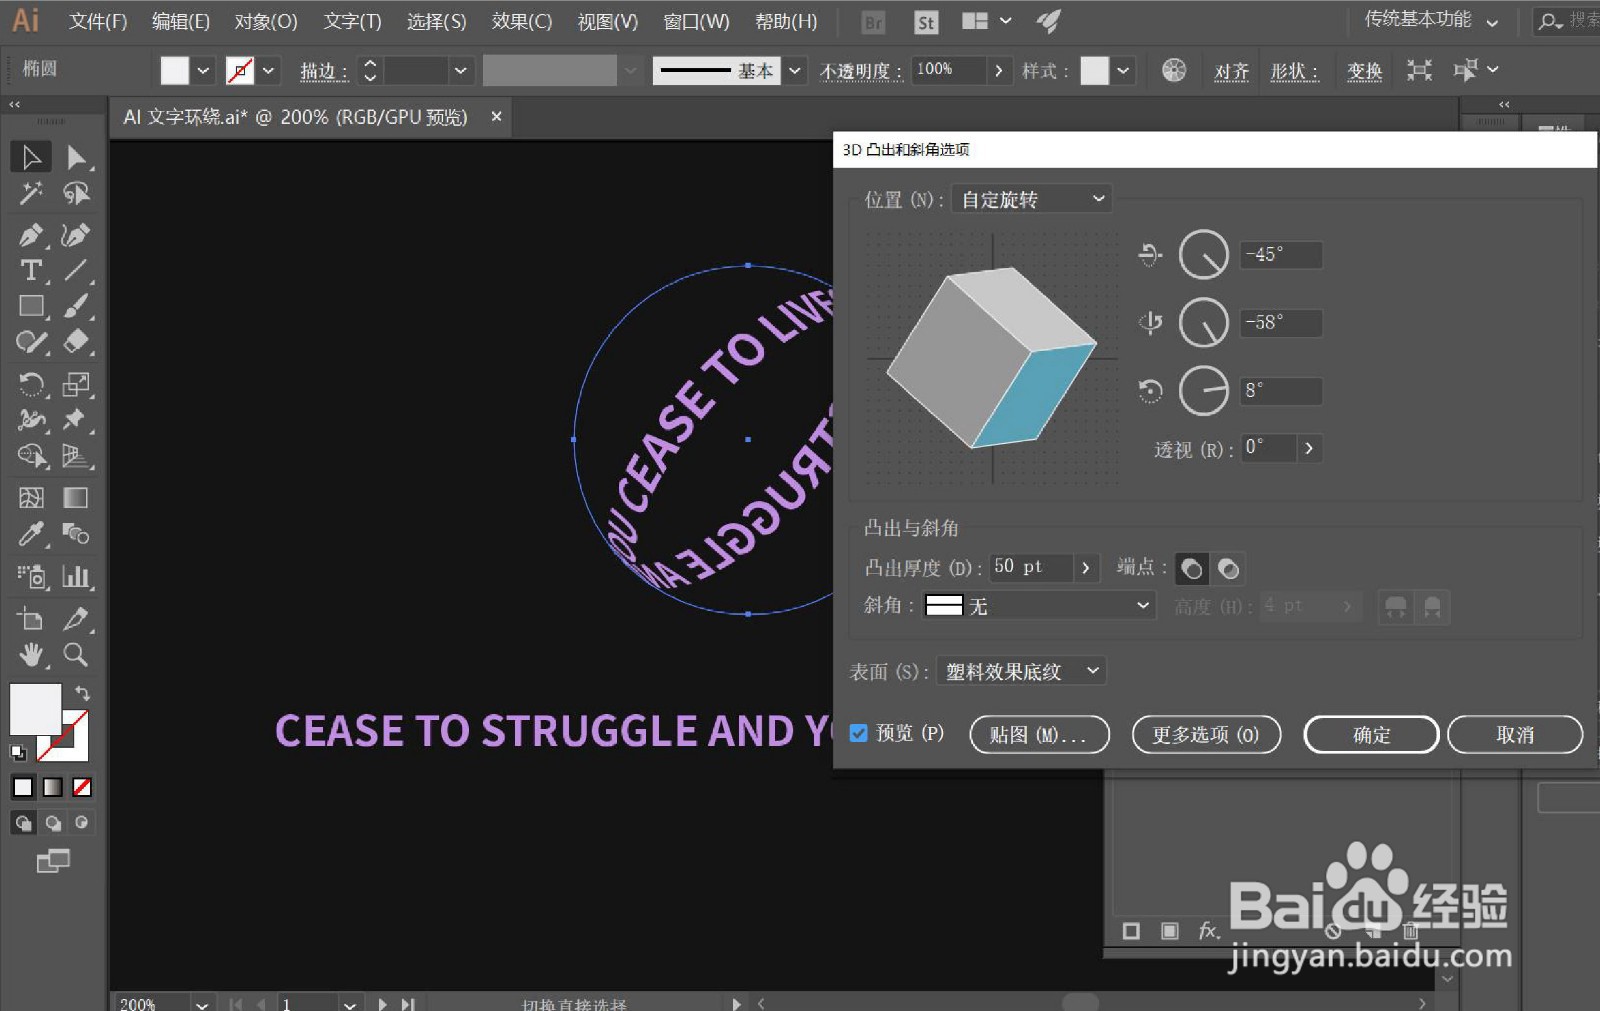Select the Magic Wand tool
Image resolution: width=1600 pixels, height=1011 pixels.
click(31, 193)
